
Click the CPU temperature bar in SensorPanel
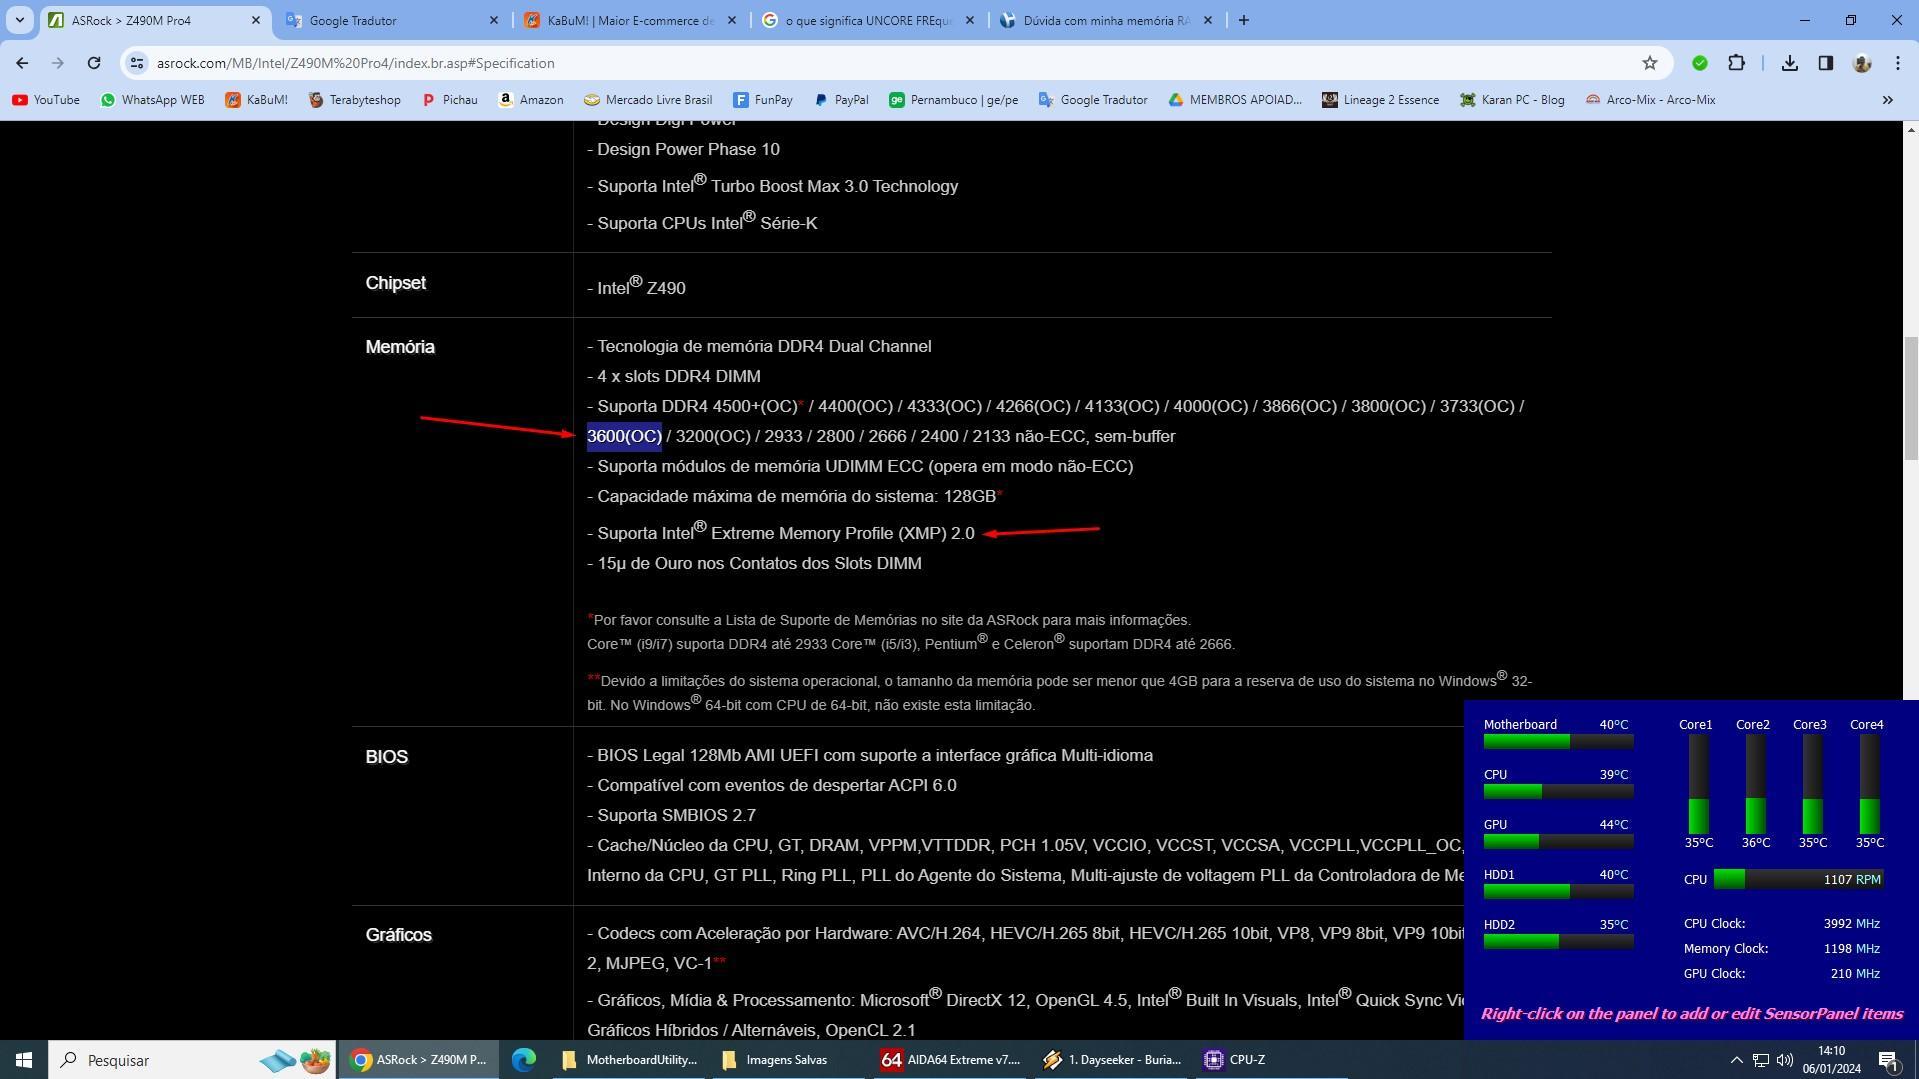(x=1558, y=791)
